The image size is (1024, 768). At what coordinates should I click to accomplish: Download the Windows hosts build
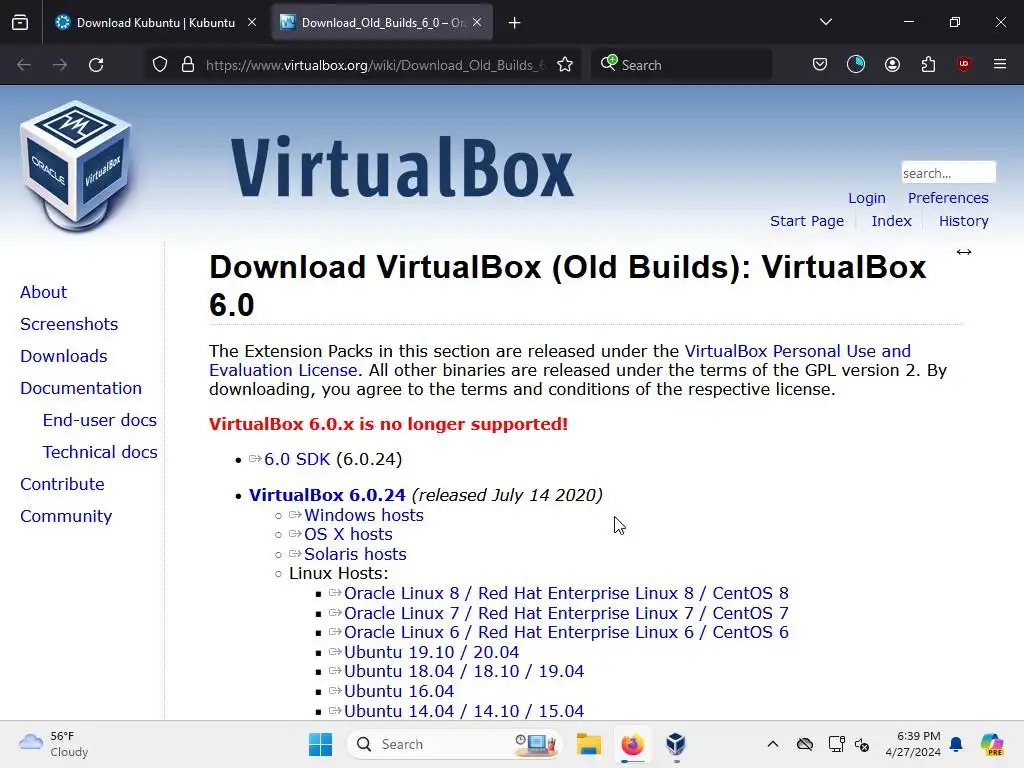(x=364, y=515)
